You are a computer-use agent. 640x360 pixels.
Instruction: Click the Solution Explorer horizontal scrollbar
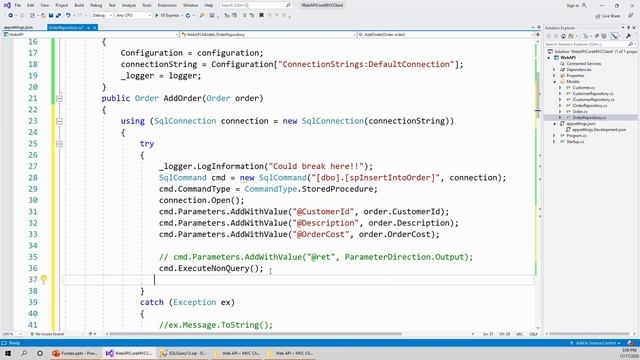click(589, 334)
